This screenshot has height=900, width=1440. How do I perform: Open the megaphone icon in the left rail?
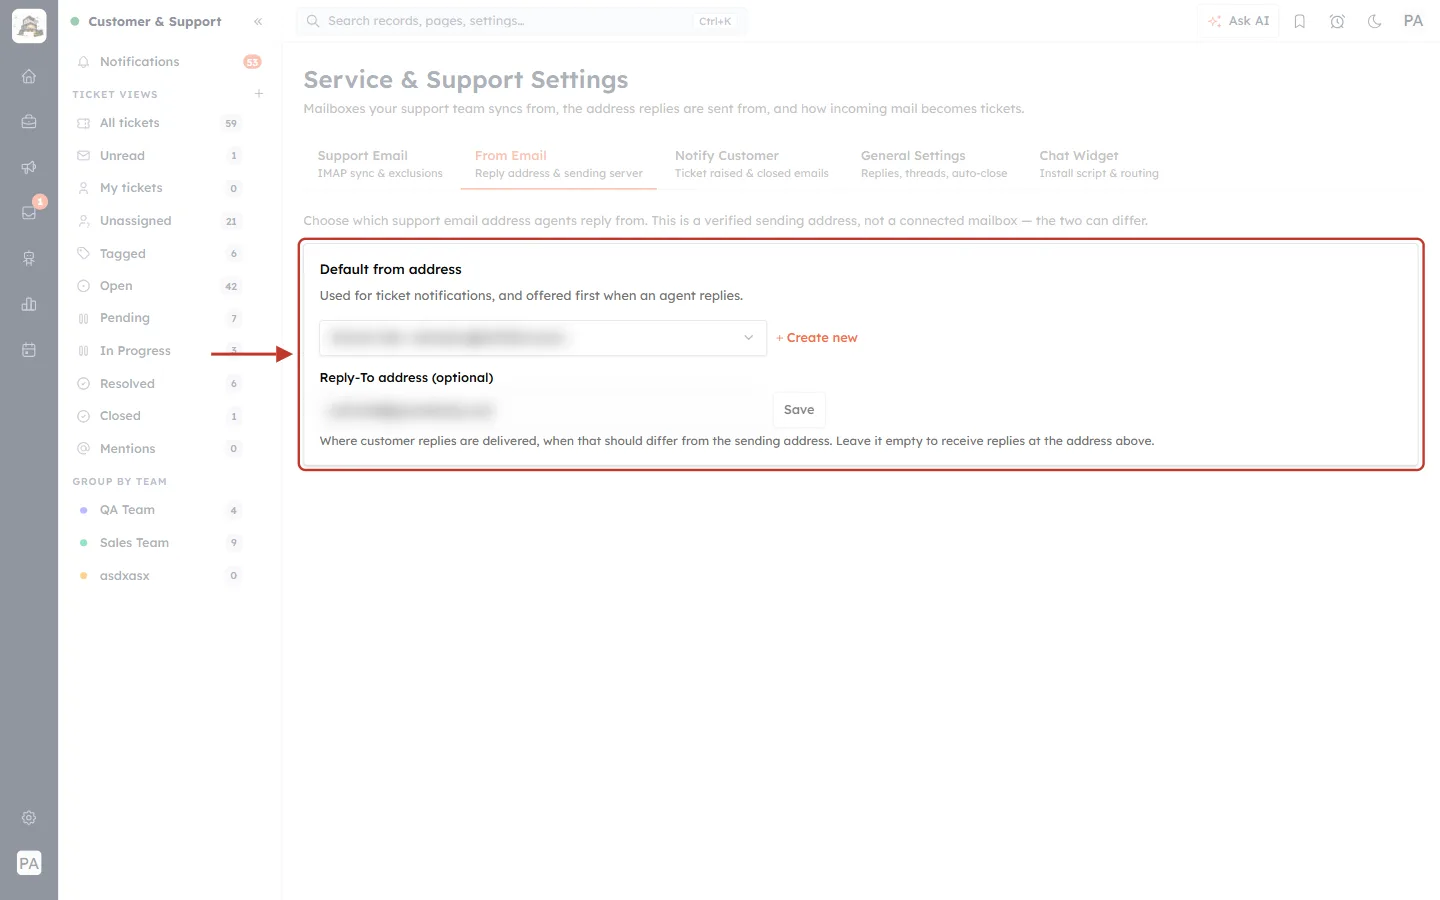(29, 167)
